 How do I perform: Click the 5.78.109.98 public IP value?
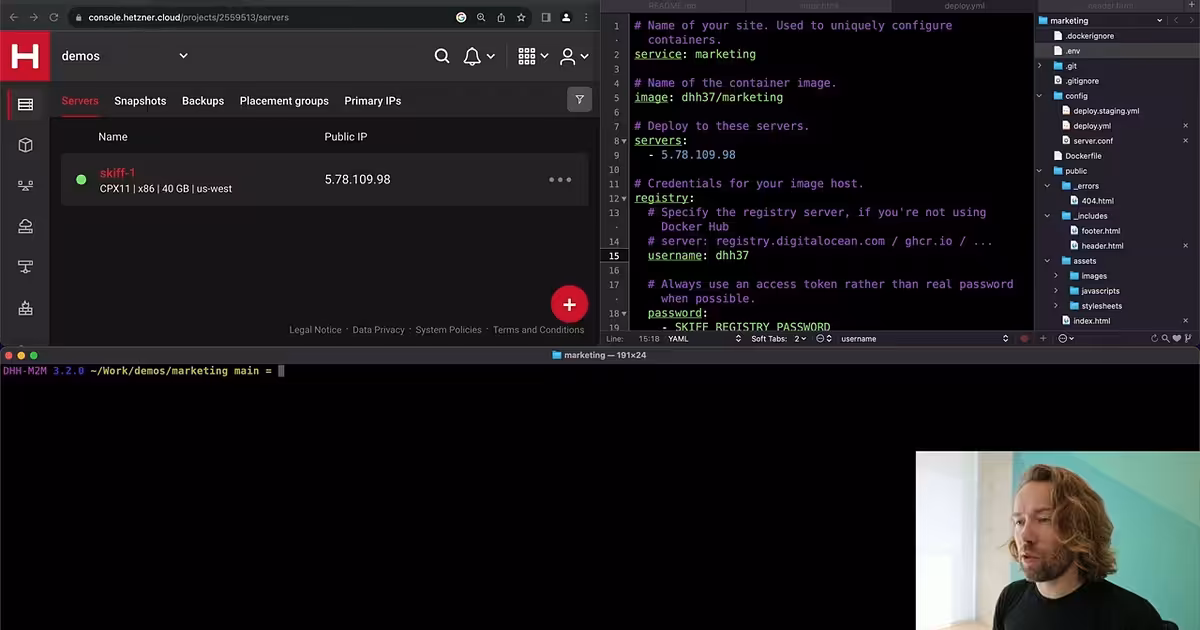357,180
